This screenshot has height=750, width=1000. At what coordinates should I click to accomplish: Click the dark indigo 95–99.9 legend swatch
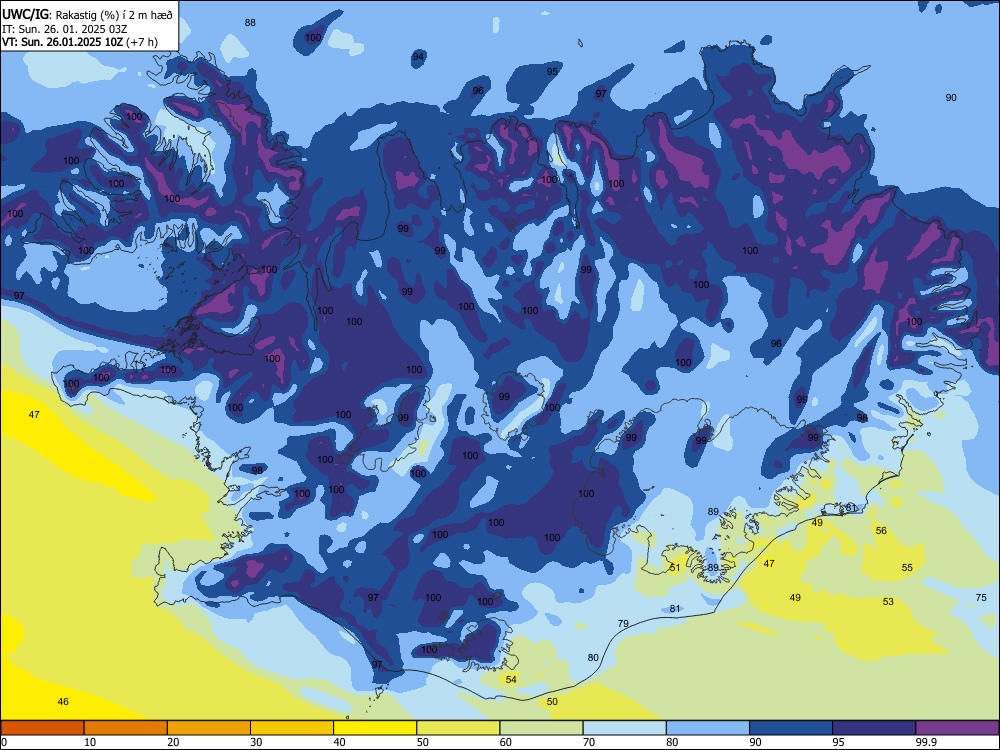click(x=874, y=728)
